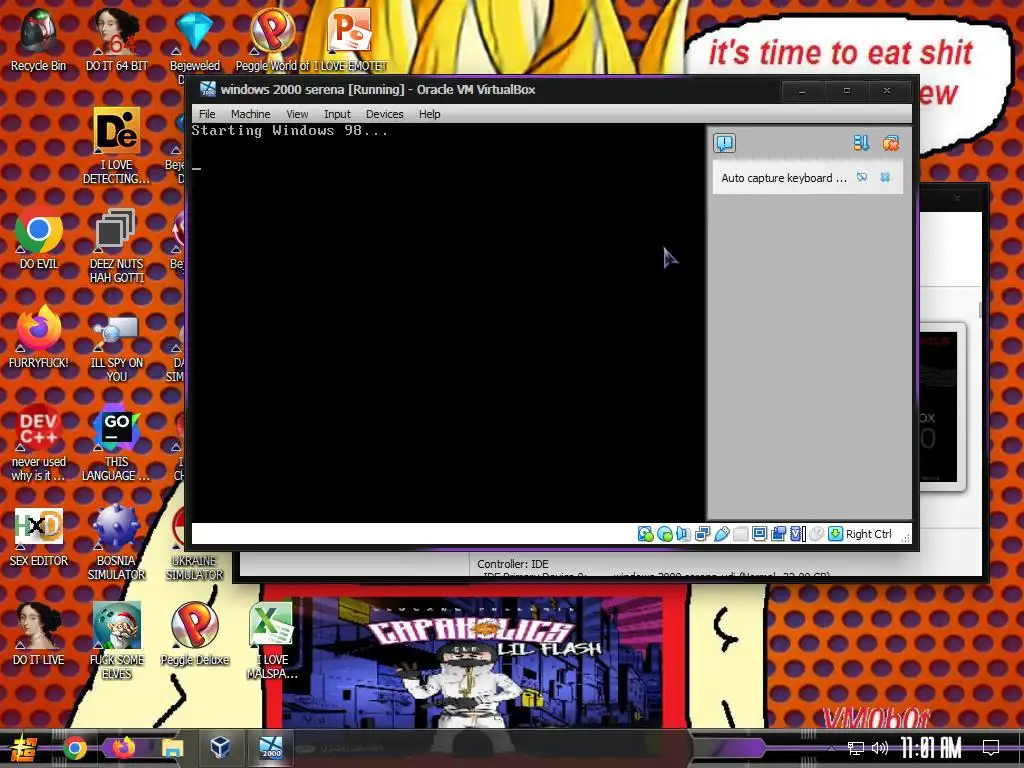Select the I LOVE EMOTET PowerPoint icon

[x=349, y=40]
